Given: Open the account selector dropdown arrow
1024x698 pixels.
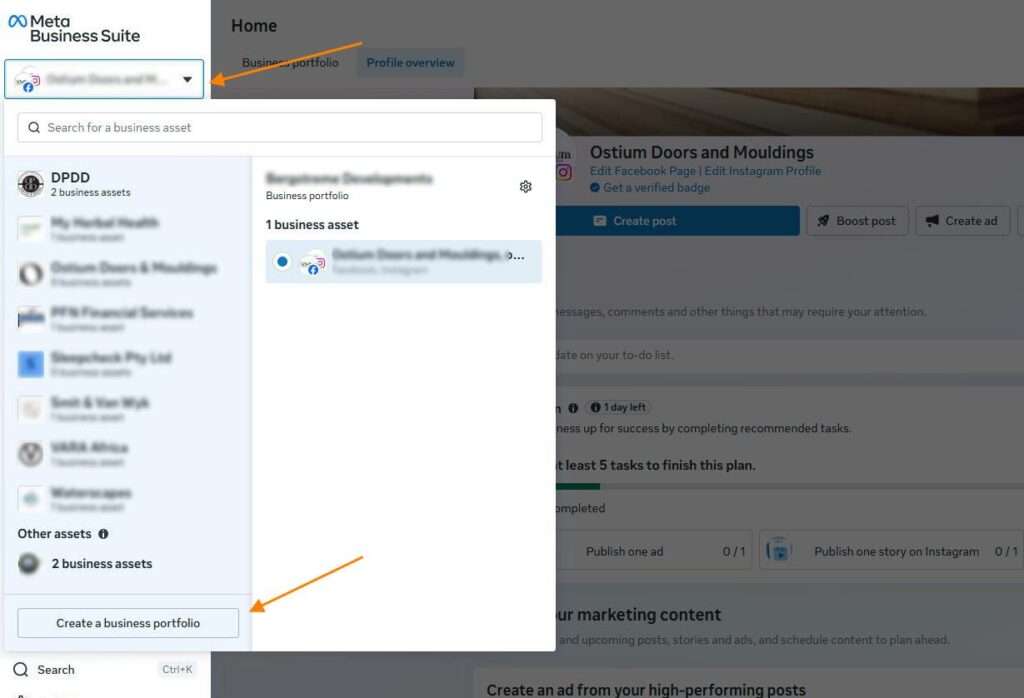Looking at the screenshot, I should (x=187, y=80).
